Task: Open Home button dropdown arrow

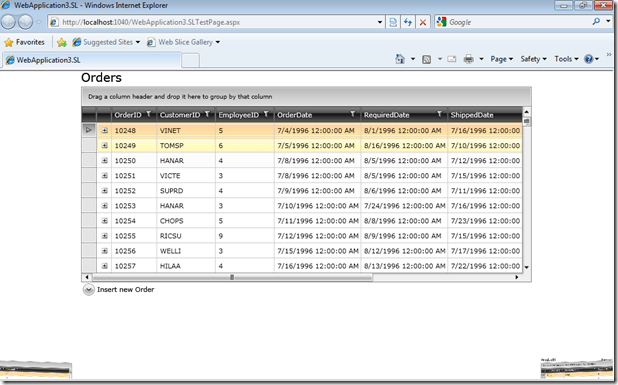Action: [413, 59]
